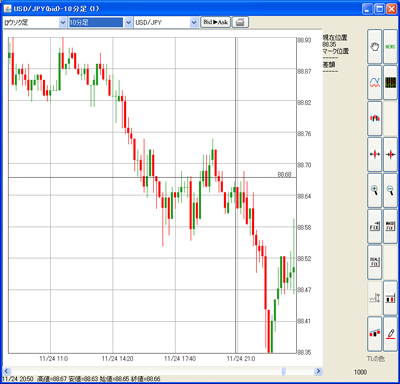
Task: Click the 88.35 price axis label
Action: coord(304,352)
